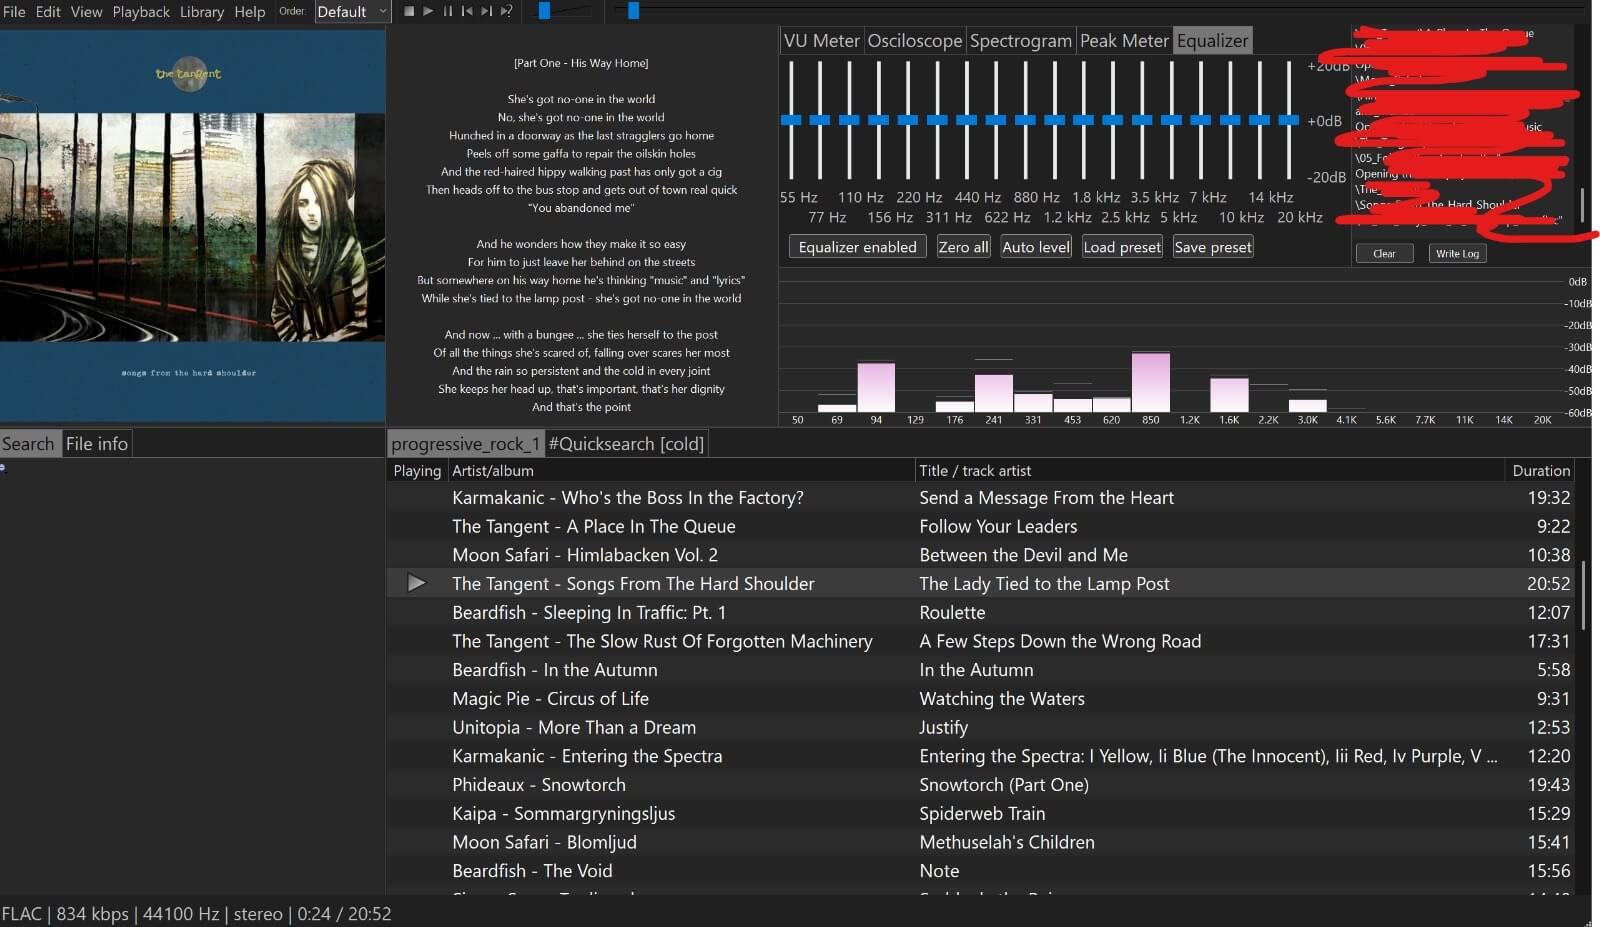
Task: Sort playlist by Duration column header
Action: click(x=1540, y=471)
